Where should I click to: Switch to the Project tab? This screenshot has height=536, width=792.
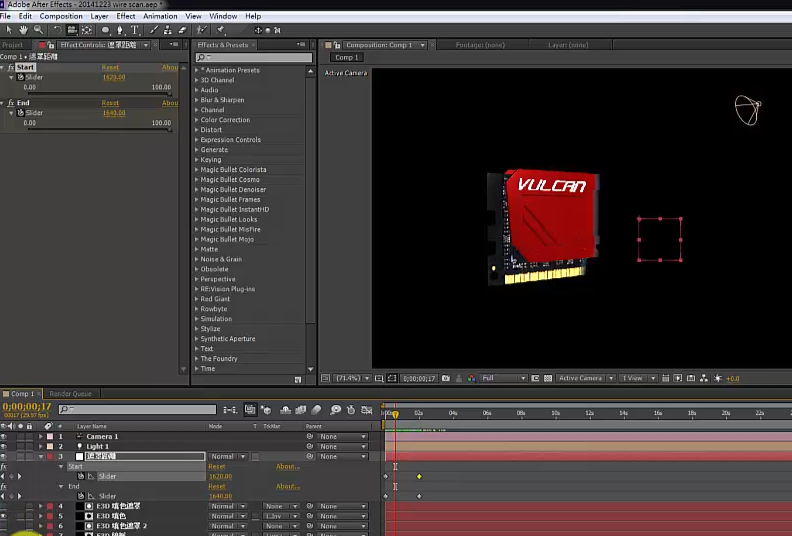(13, 45)
